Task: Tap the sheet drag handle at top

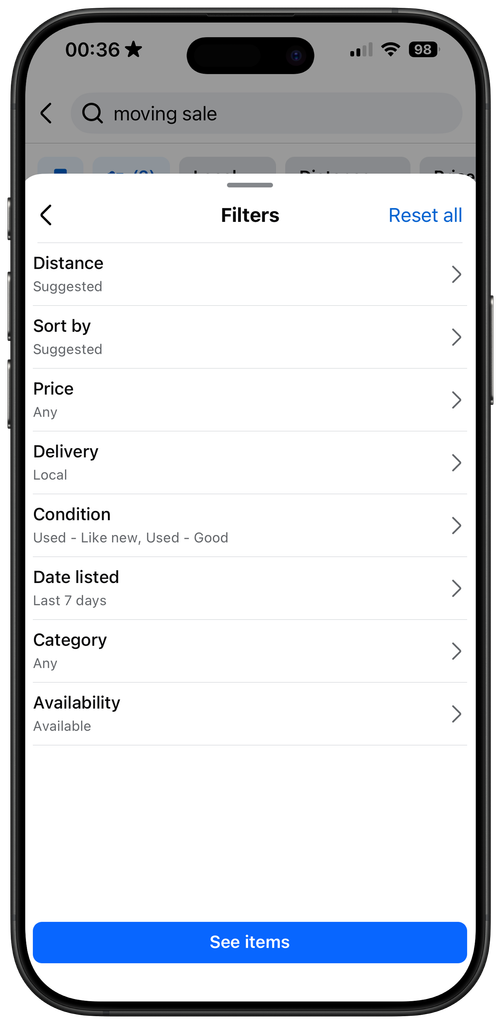Action: [x=250, y=185]
